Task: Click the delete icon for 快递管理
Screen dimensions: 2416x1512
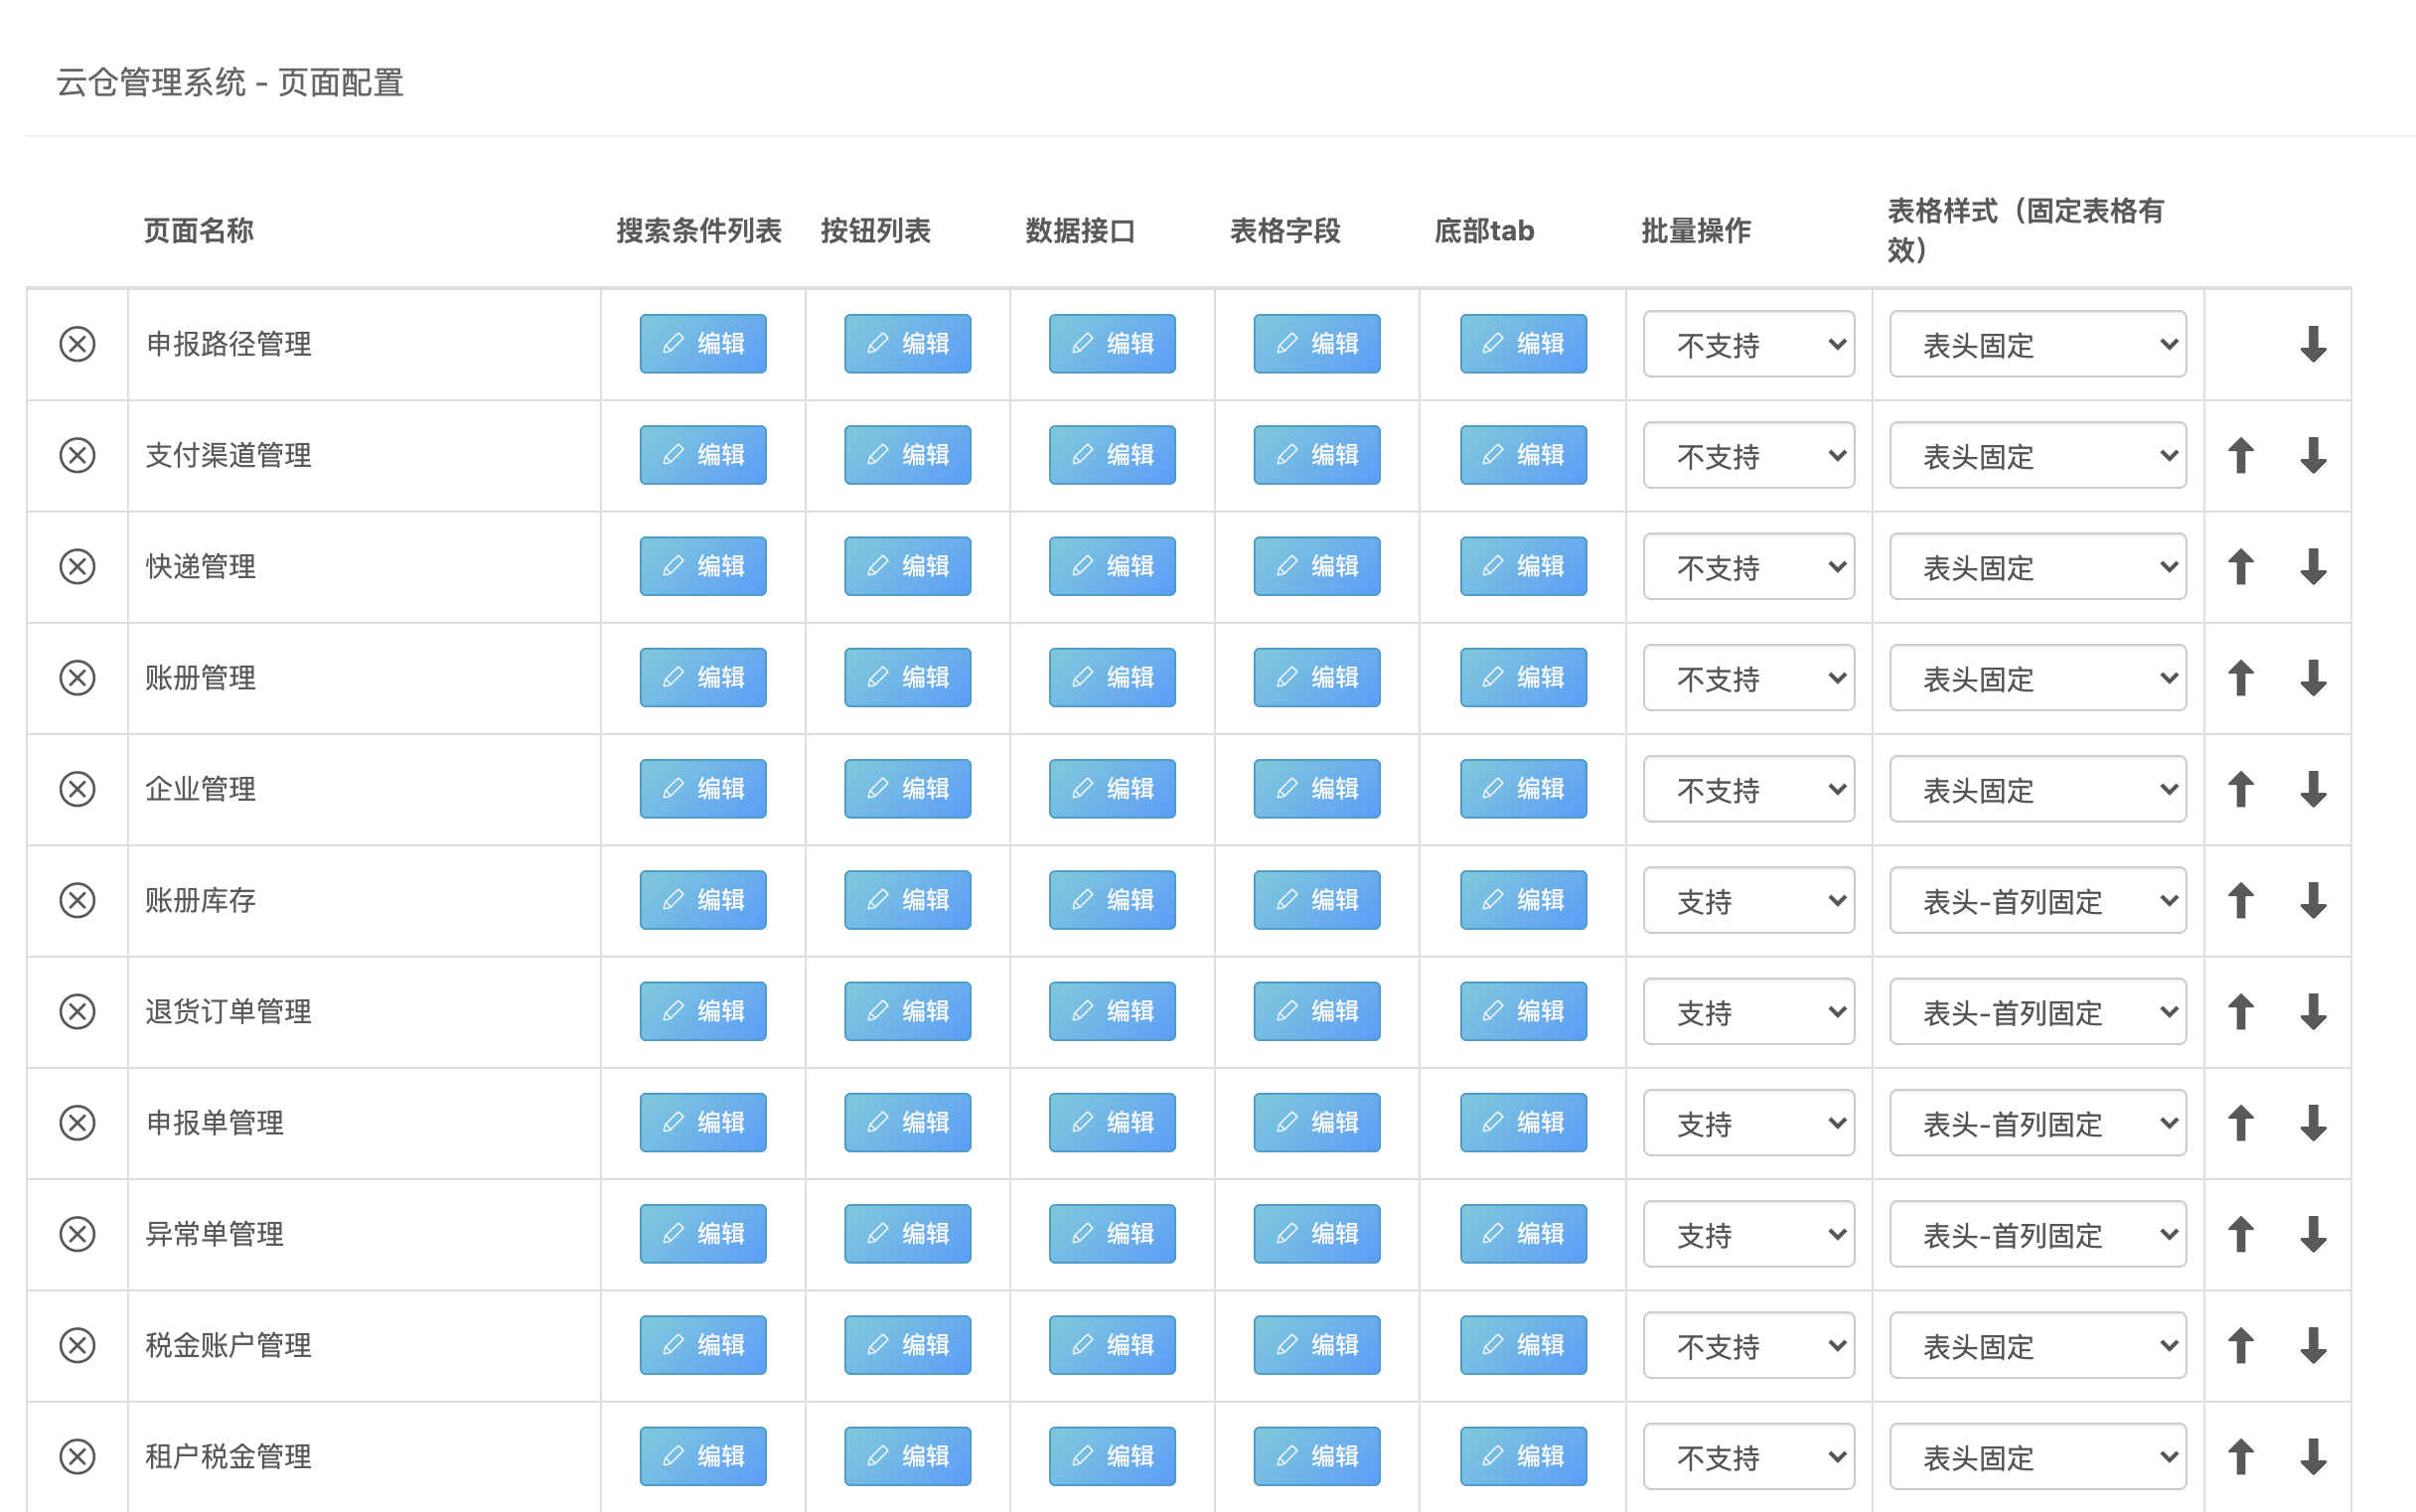Action: [x=77, y=567]
